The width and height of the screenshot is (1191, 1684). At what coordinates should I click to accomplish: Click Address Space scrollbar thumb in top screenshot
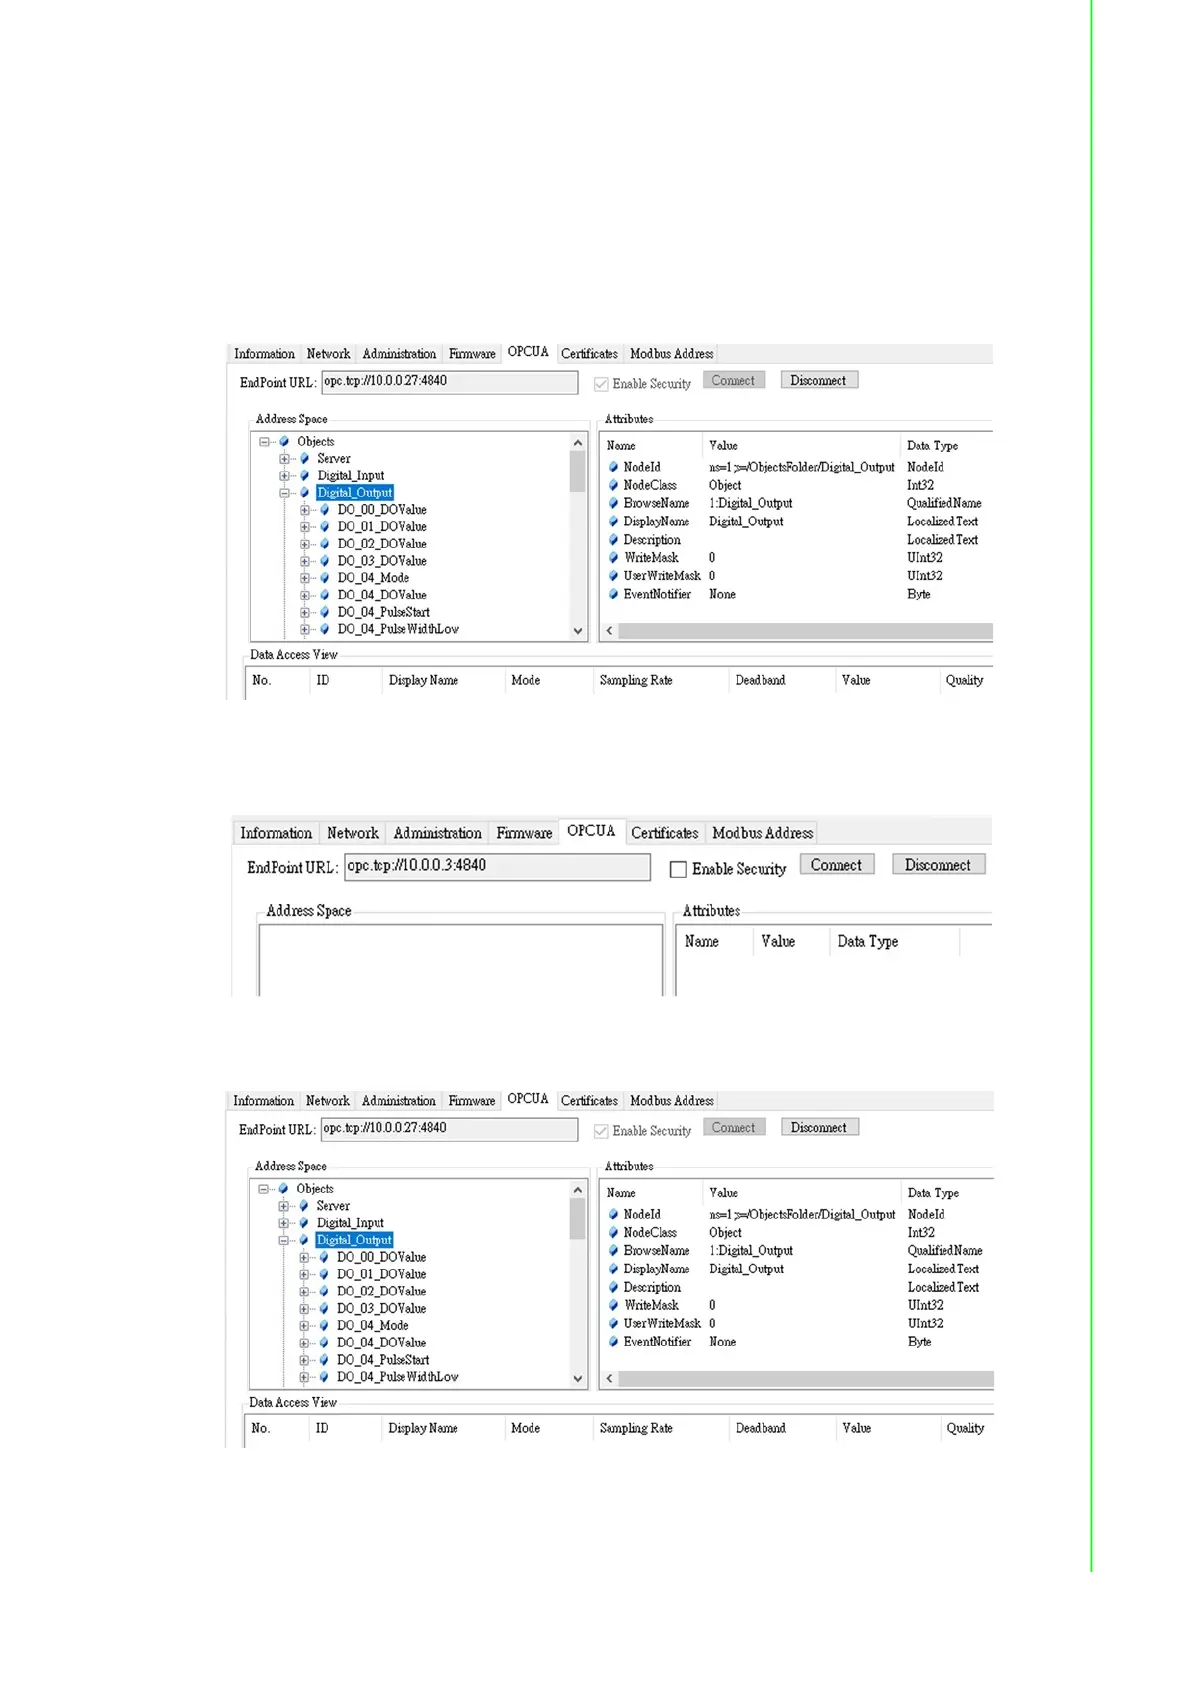click(577, 471)
